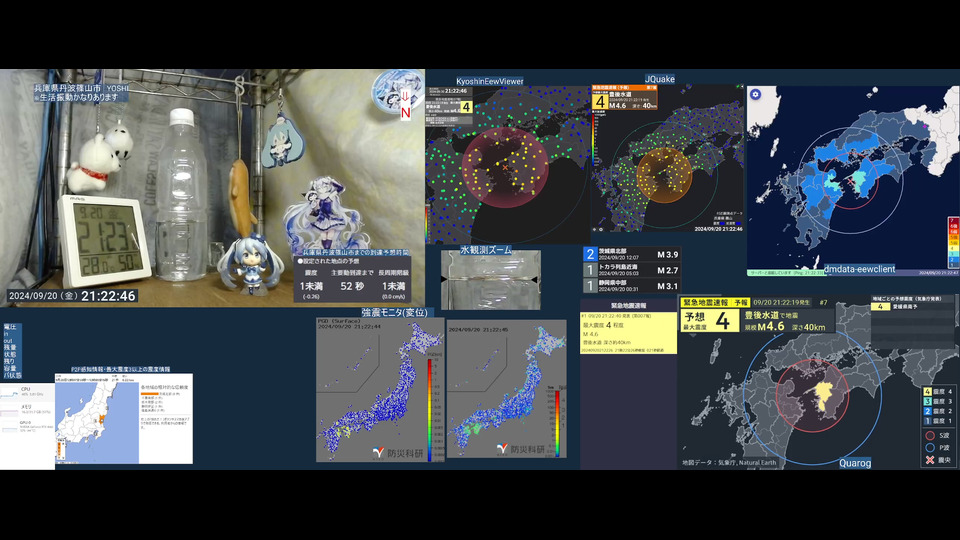This screenshot has width=960, height=540.
Task: Click the 深さ40km value in Quarog
Action: coord(808,328)
